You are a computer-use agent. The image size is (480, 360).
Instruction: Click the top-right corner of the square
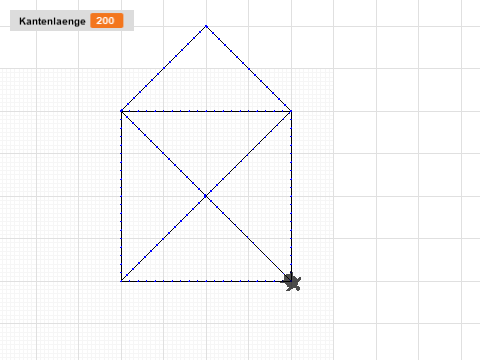(x=291, y=111)
